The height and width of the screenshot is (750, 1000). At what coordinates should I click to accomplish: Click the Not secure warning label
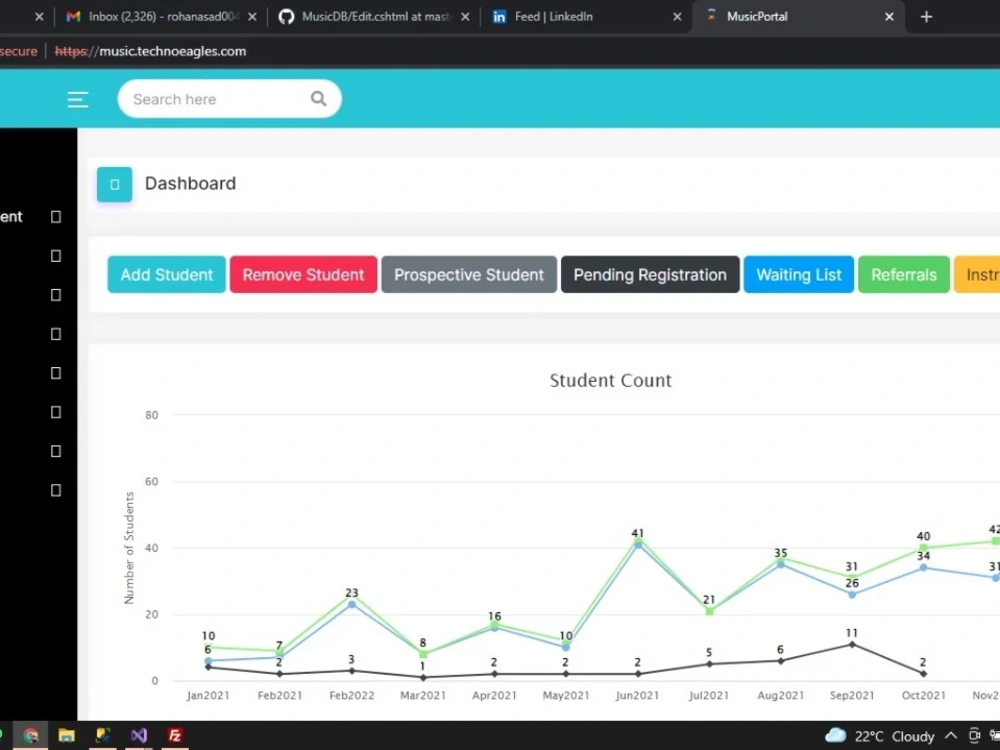[x=18, y=52]
